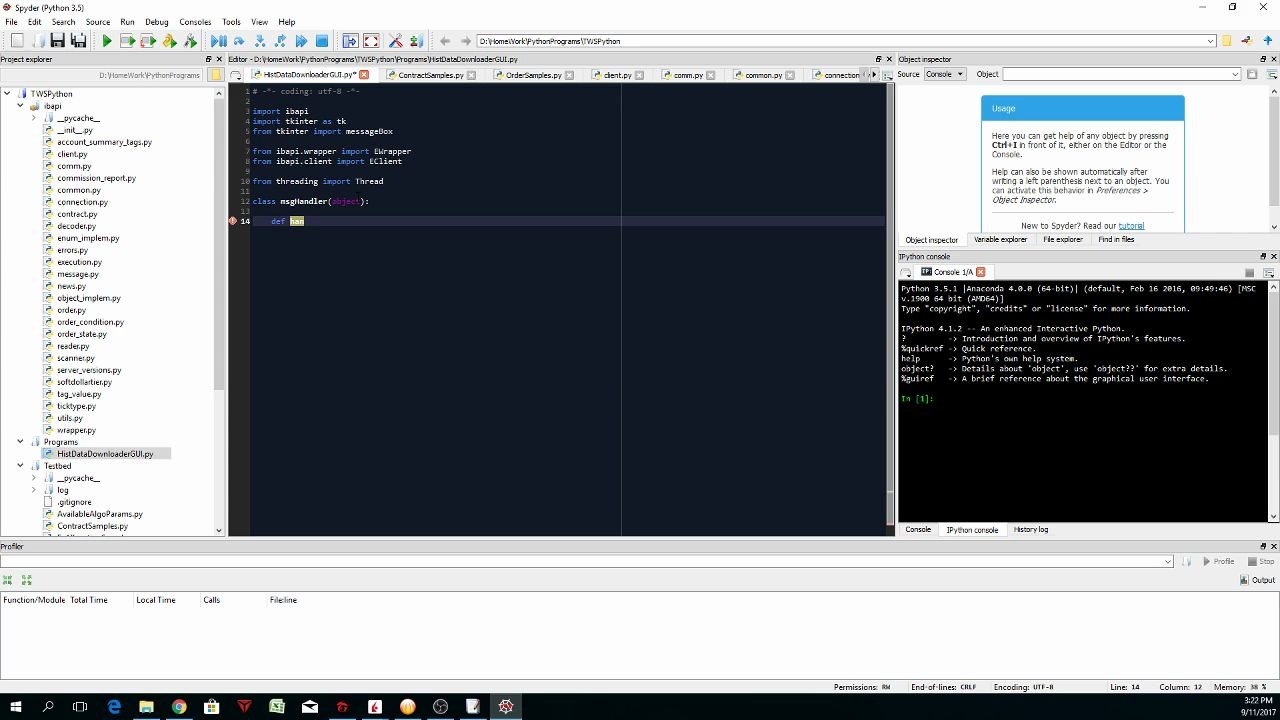Open Chrome from the Windows taskbar
The image size is (1280, 720).
click(178, 707)
